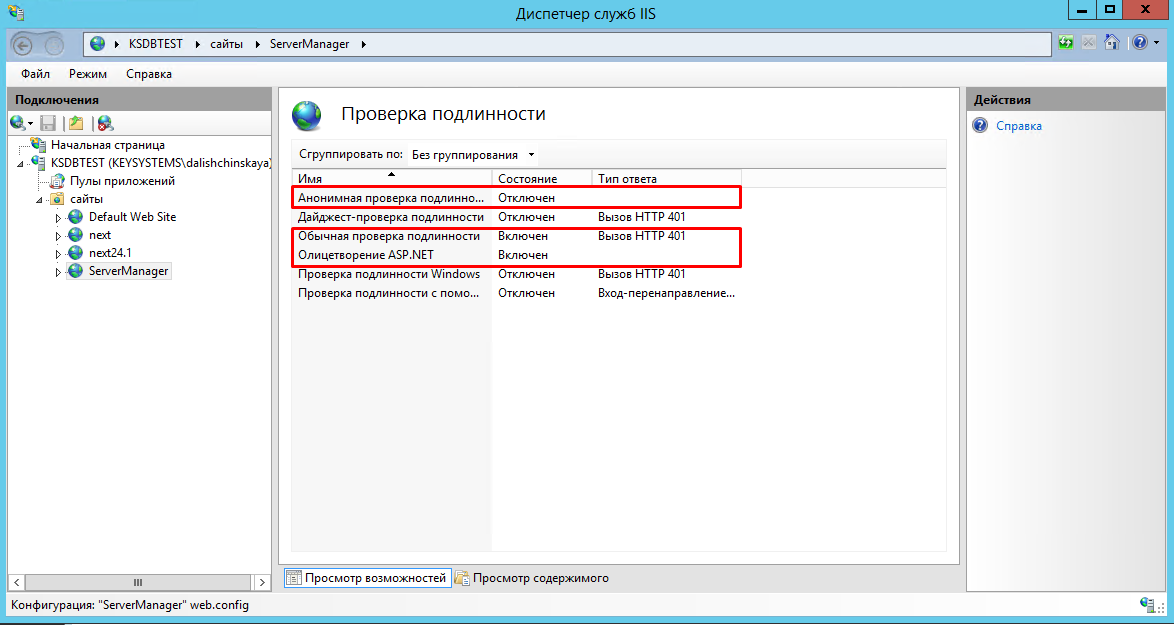The width and height of the screenshot is (1174, 625).
Task: Select the ServerManager site in tree
Action: [x=129, y=271]
